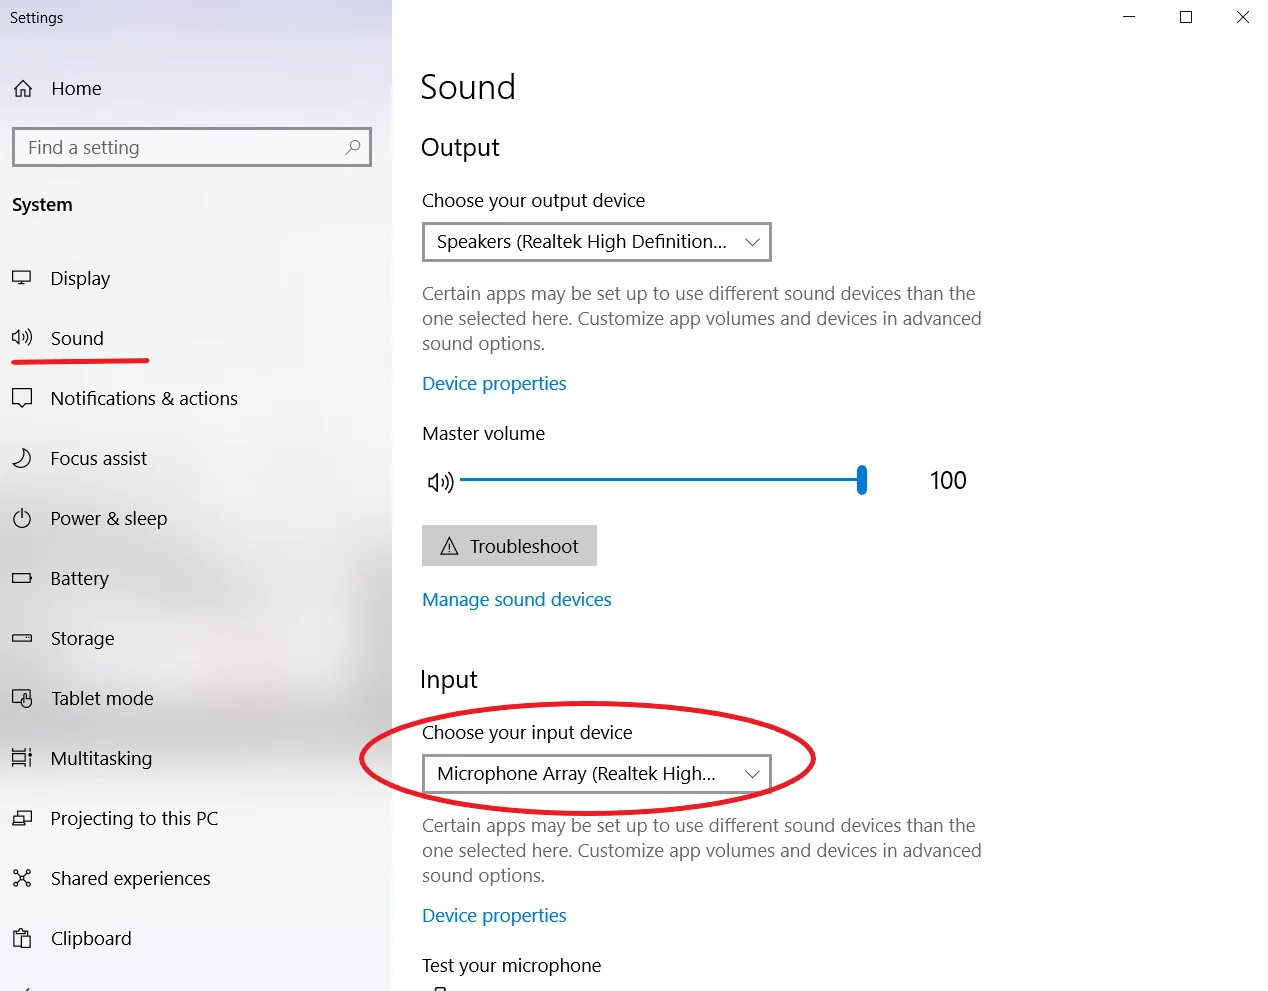The height and width of the screenshot is (991, 1268).
Task: Select Tablet mode in sidebar
Action: tap(102, 698)
